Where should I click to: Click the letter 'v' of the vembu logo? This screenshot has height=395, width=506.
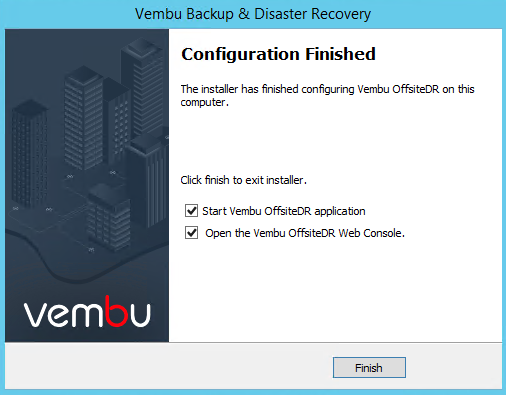[x=35, y=315]
